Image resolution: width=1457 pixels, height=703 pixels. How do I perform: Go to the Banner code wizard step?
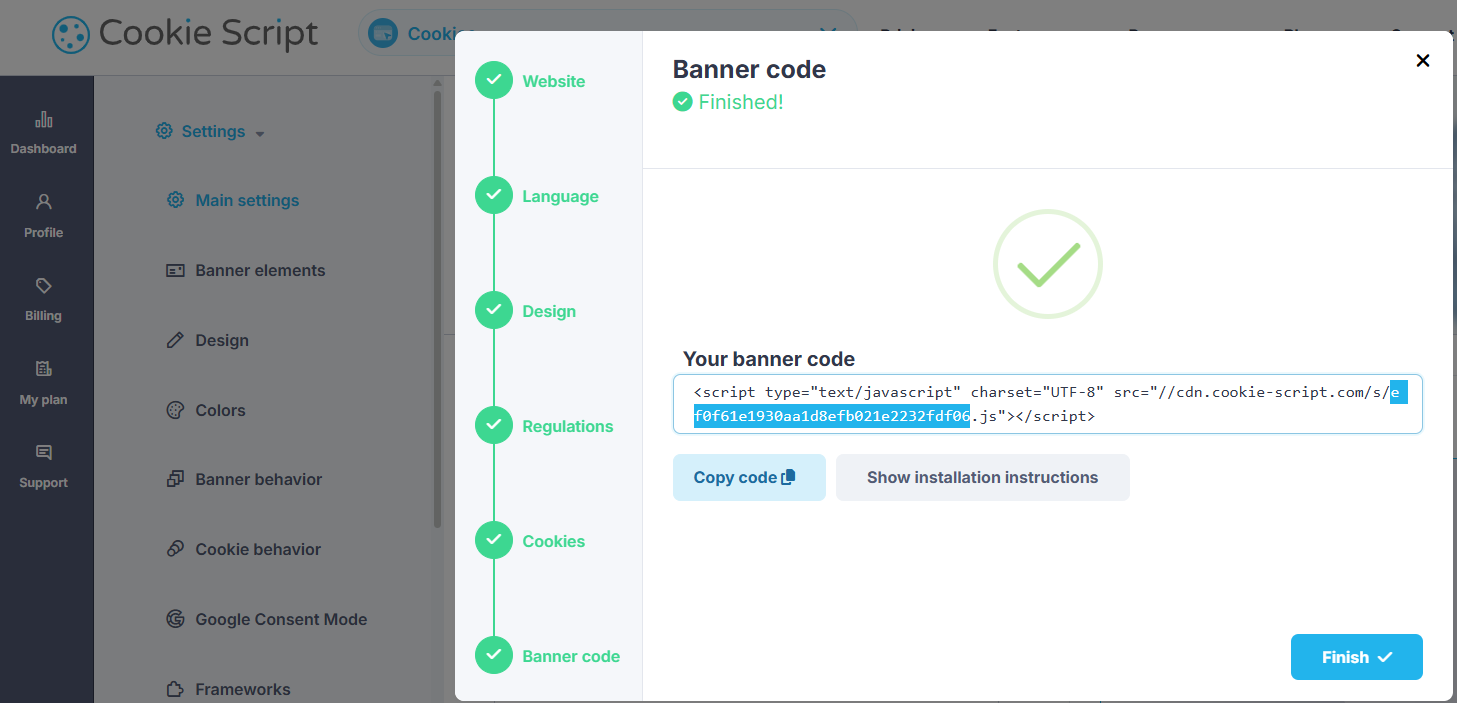point(571,656)
